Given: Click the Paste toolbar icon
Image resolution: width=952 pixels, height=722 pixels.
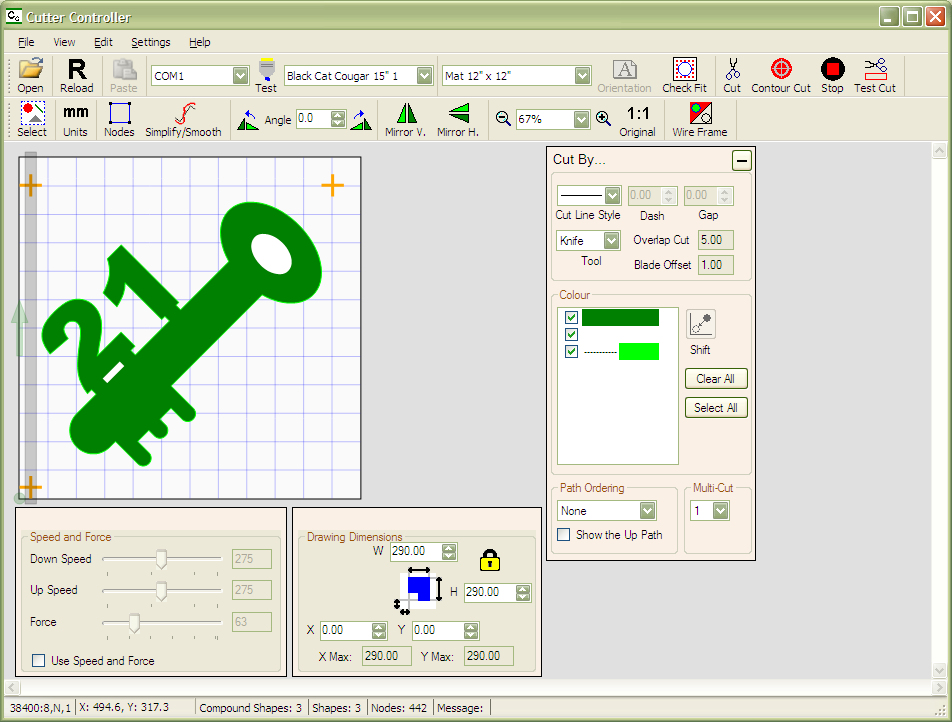Looking at the screenshot, I should (x=124, y=75).
